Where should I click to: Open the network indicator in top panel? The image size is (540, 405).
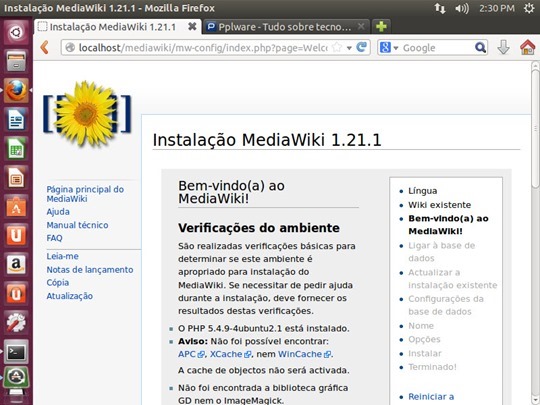[x=440, y=8]
